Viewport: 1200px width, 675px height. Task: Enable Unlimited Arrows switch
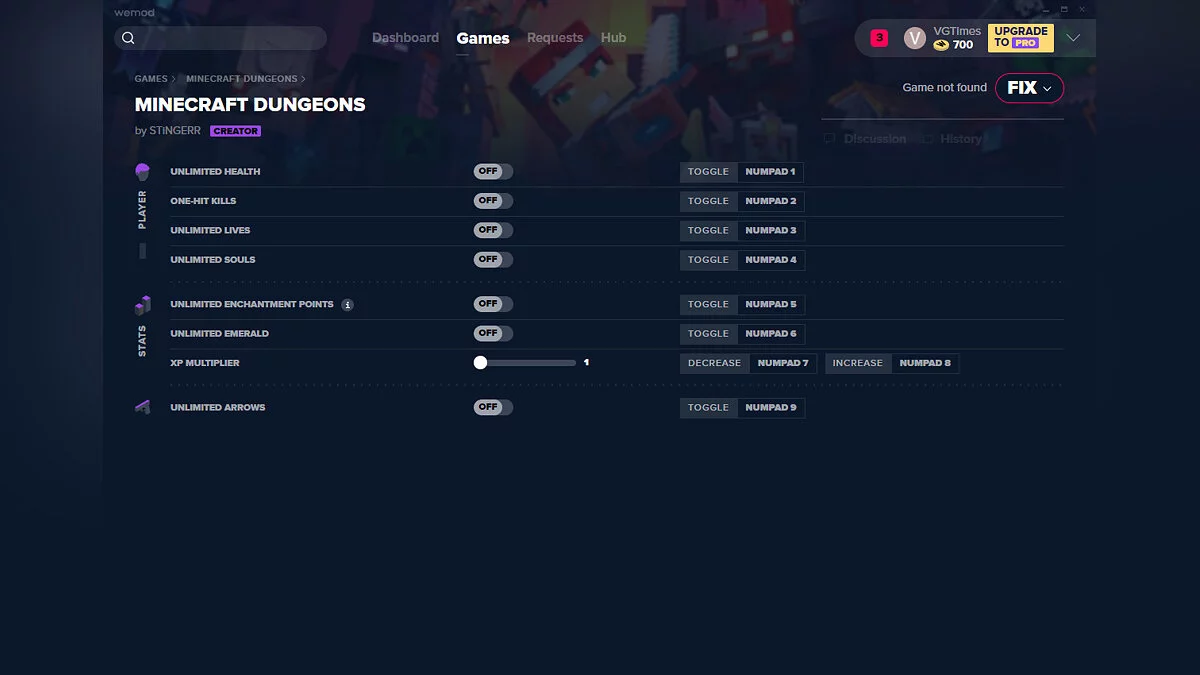(493, 407)
